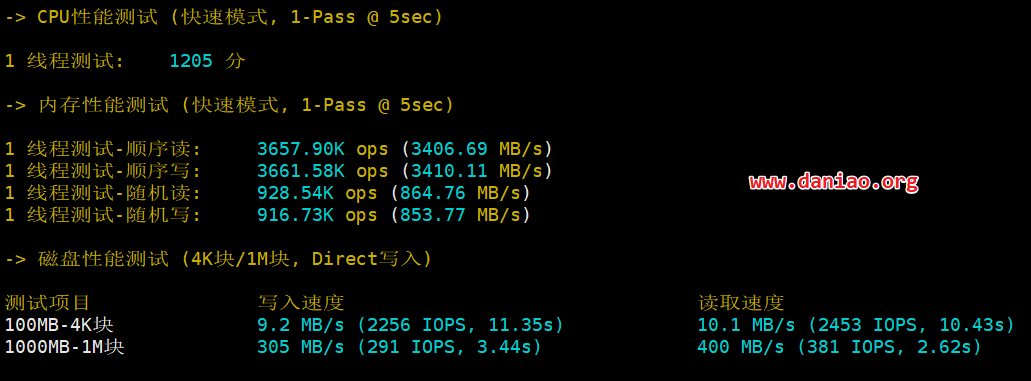Click the 9.2 MB/s write speed result

[300, 325]
